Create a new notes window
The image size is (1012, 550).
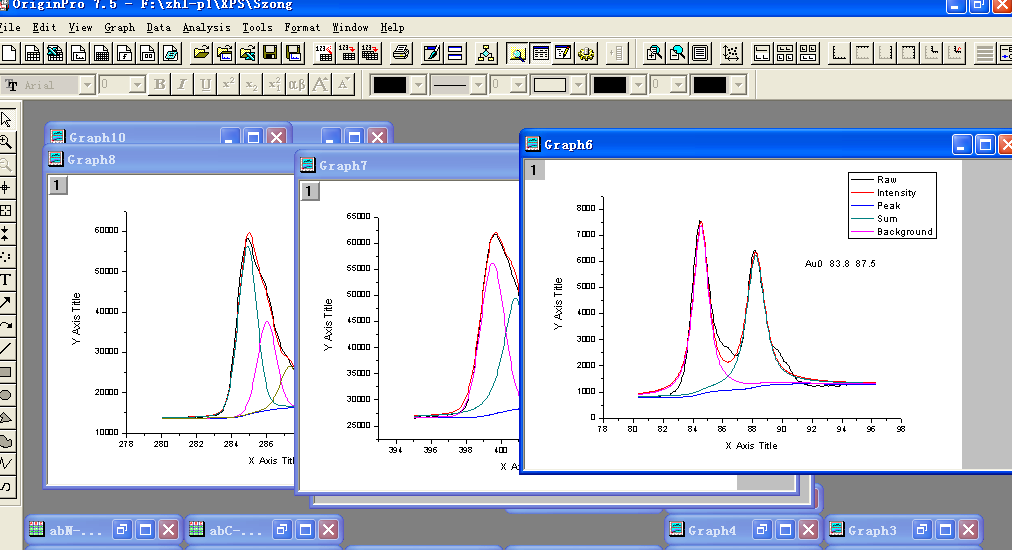(171, 53)
